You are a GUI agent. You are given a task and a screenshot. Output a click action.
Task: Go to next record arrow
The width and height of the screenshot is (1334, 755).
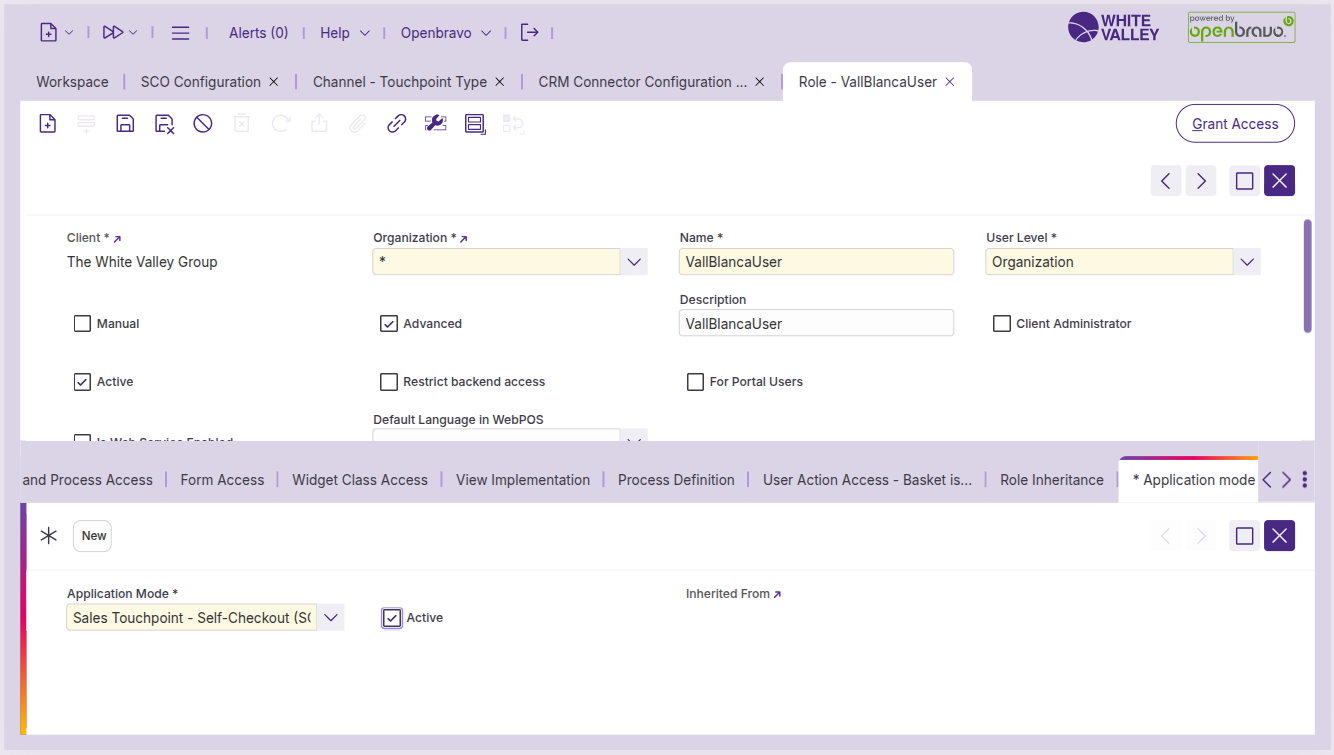point(1201,181)
